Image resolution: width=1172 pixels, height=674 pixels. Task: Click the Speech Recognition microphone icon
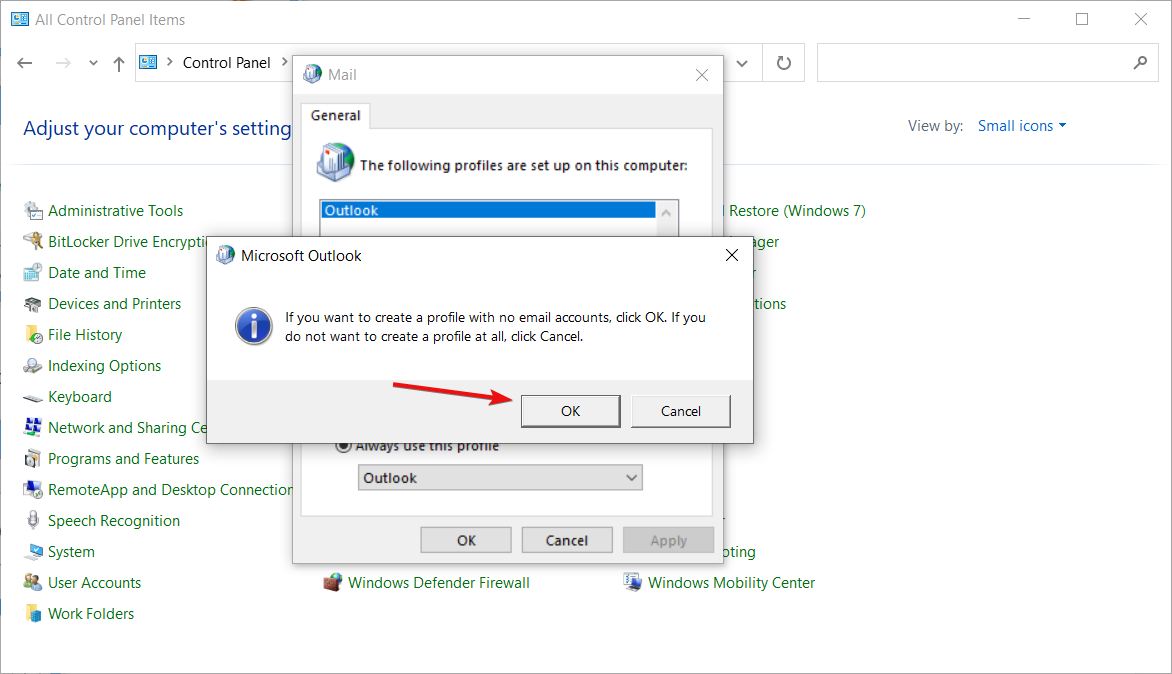click(33, 521)
